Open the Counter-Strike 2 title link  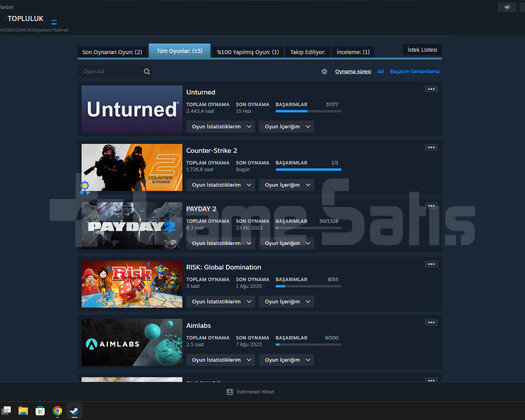point(211,150)
